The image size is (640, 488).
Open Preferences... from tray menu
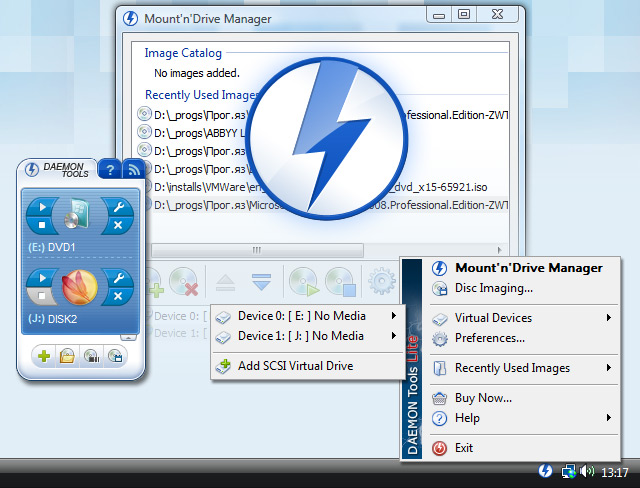coord(489,338)
